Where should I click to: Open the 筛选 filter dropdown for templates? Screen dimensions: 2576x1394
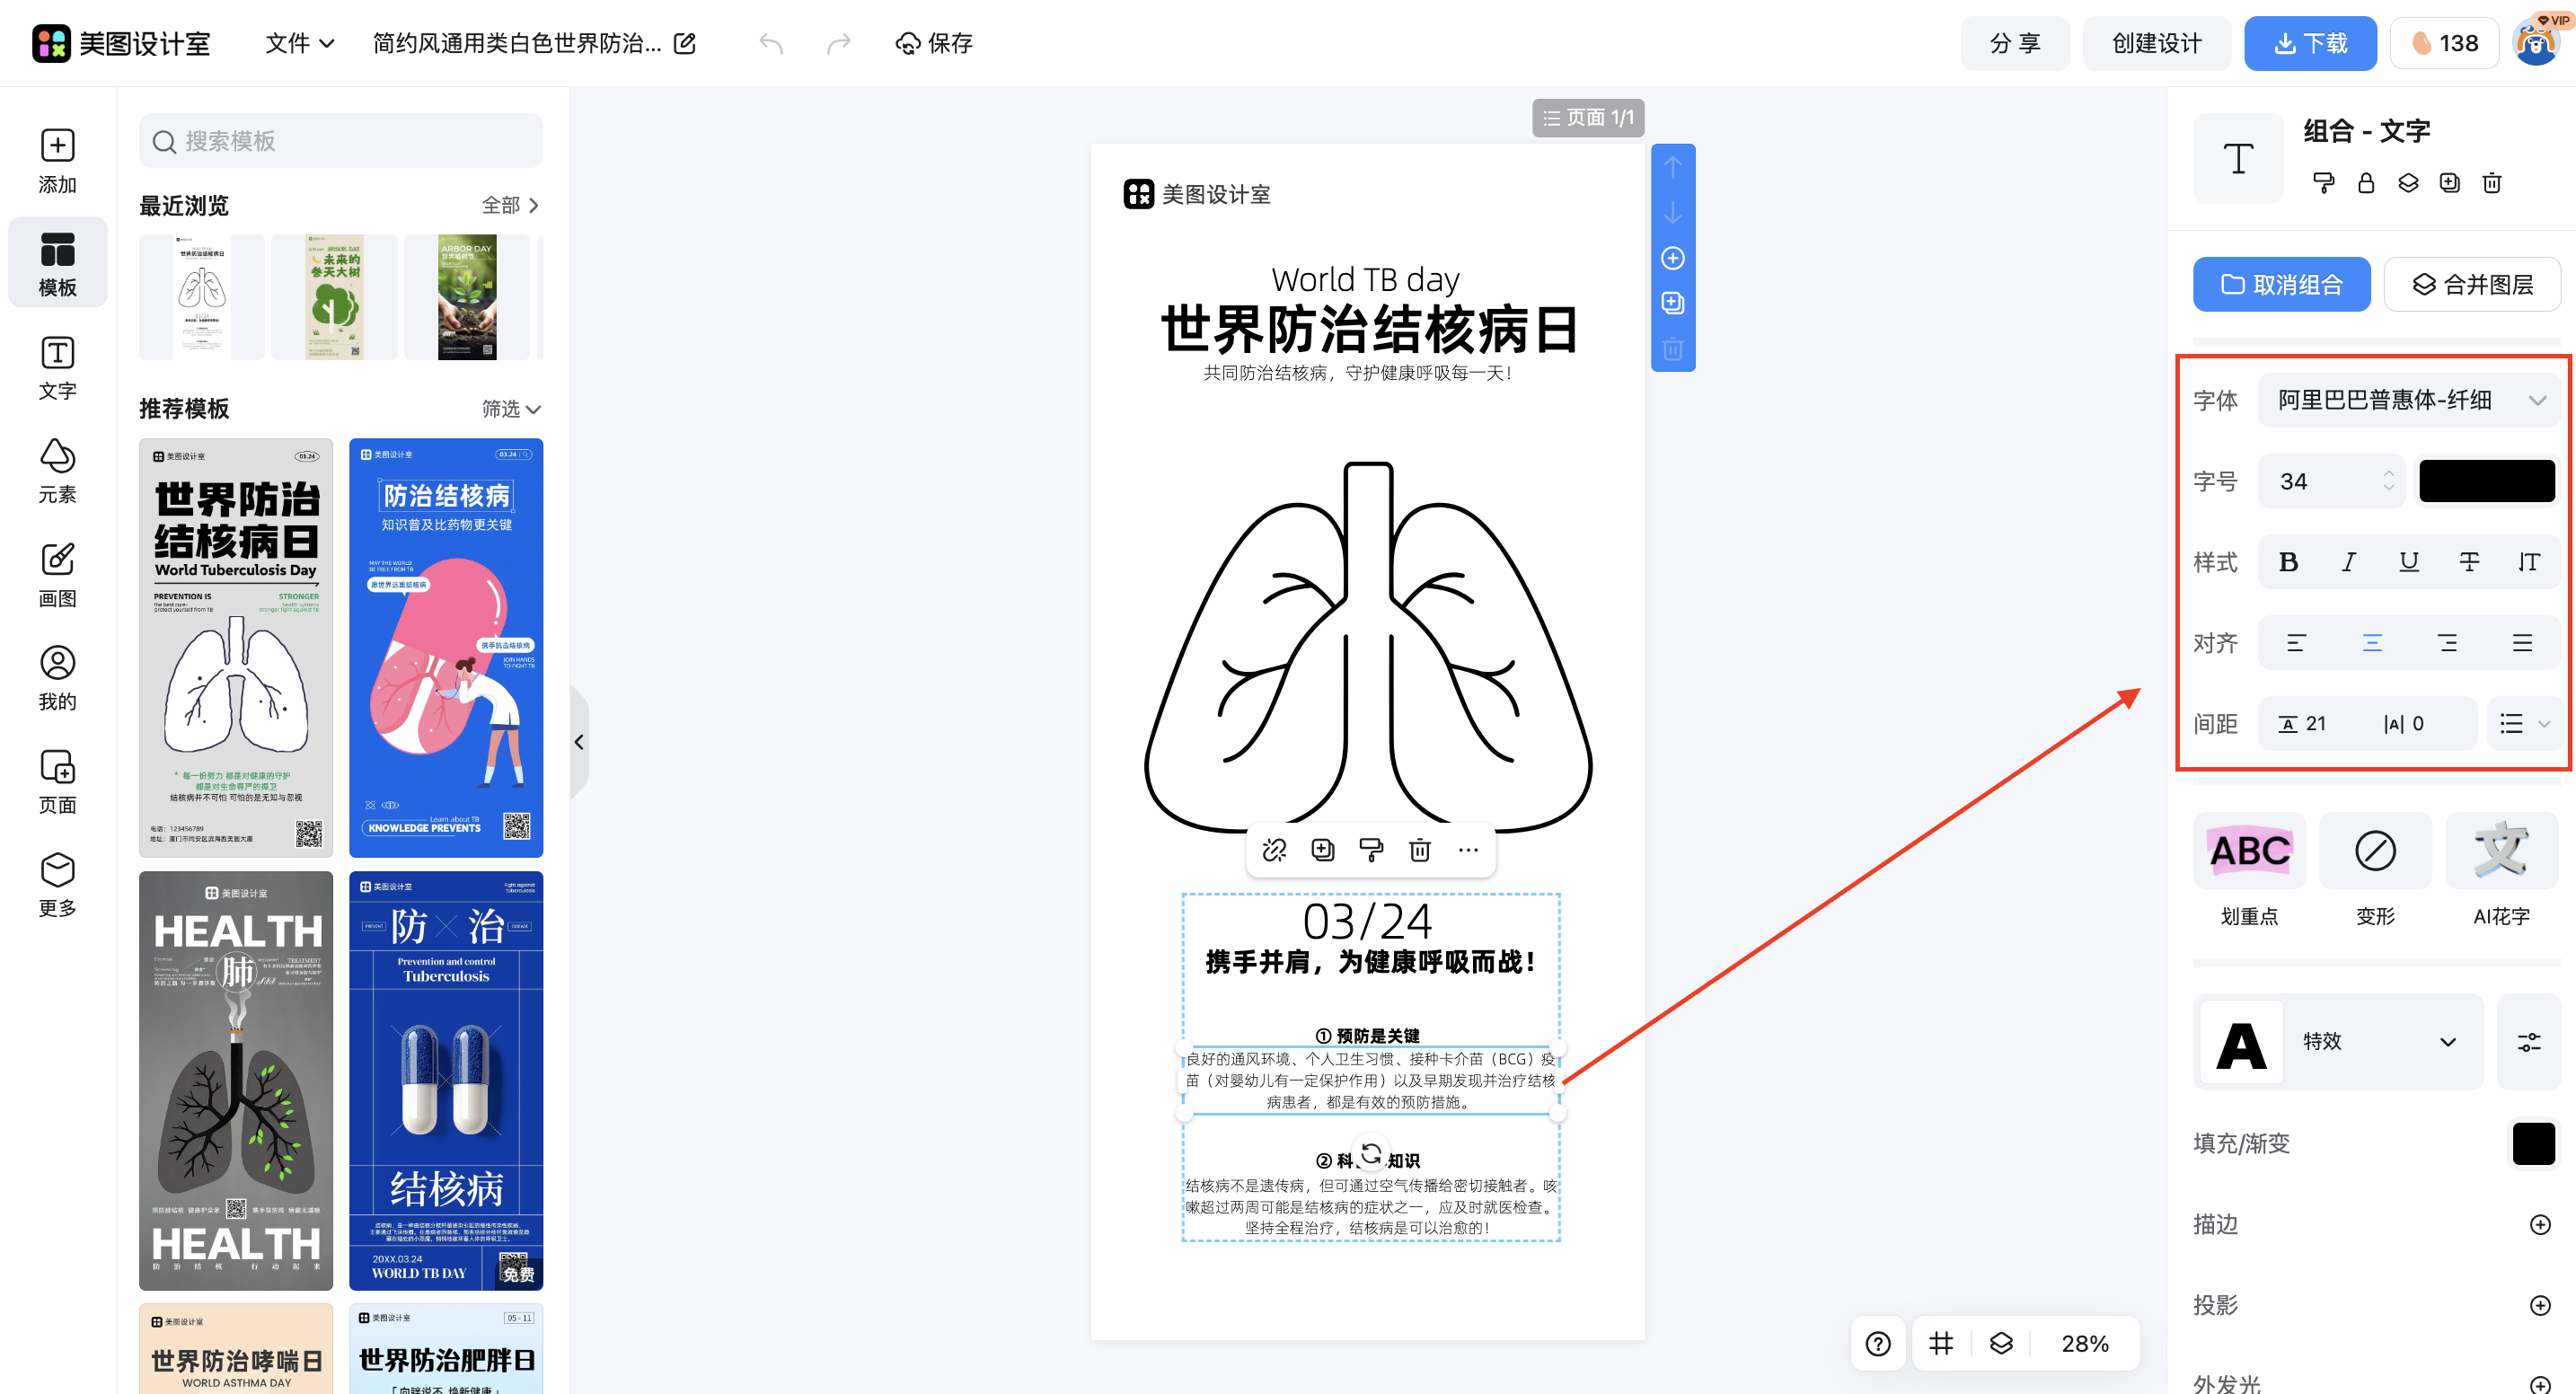tap(510, 409)
